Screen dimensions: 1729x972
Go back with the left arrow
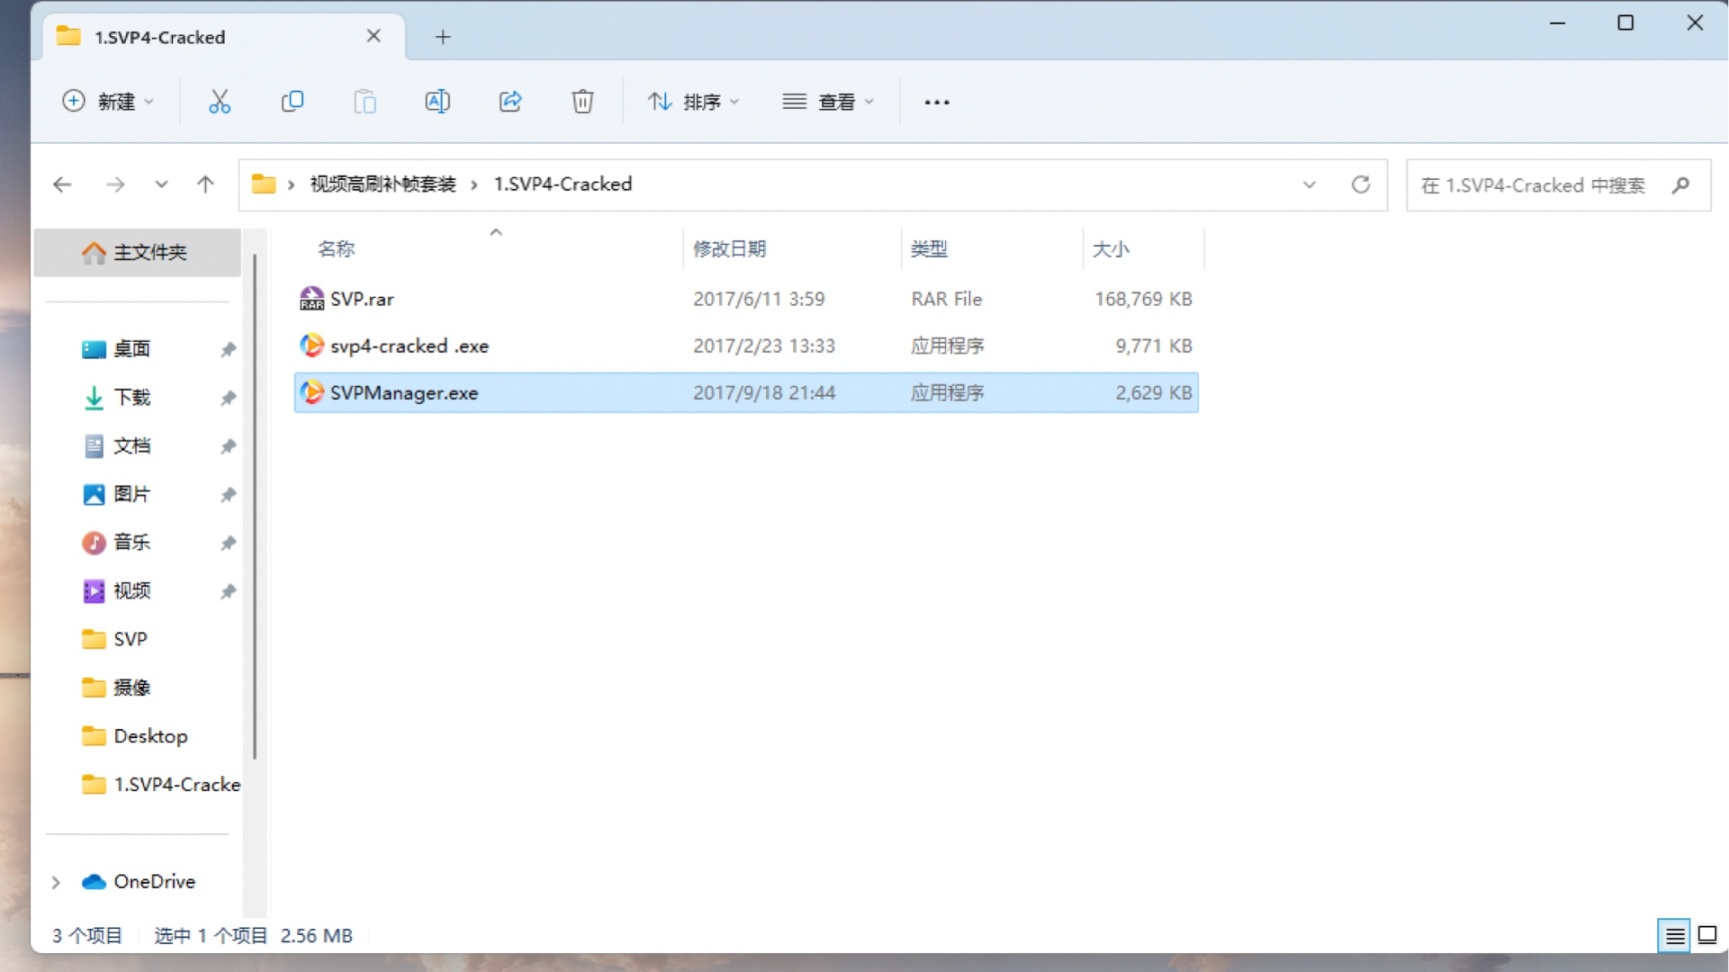tap(62, 184)
